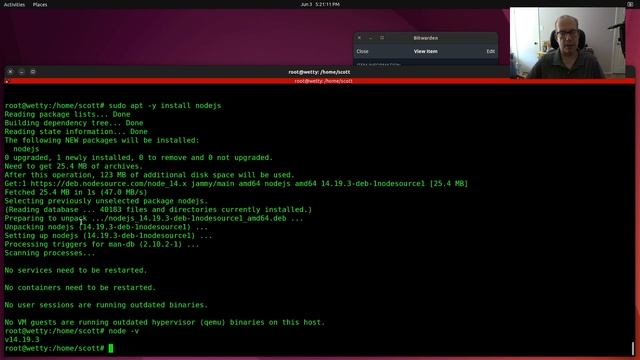The image size is (640, 360).
Task: Open the clock and calendar panel
Action: 320,4
